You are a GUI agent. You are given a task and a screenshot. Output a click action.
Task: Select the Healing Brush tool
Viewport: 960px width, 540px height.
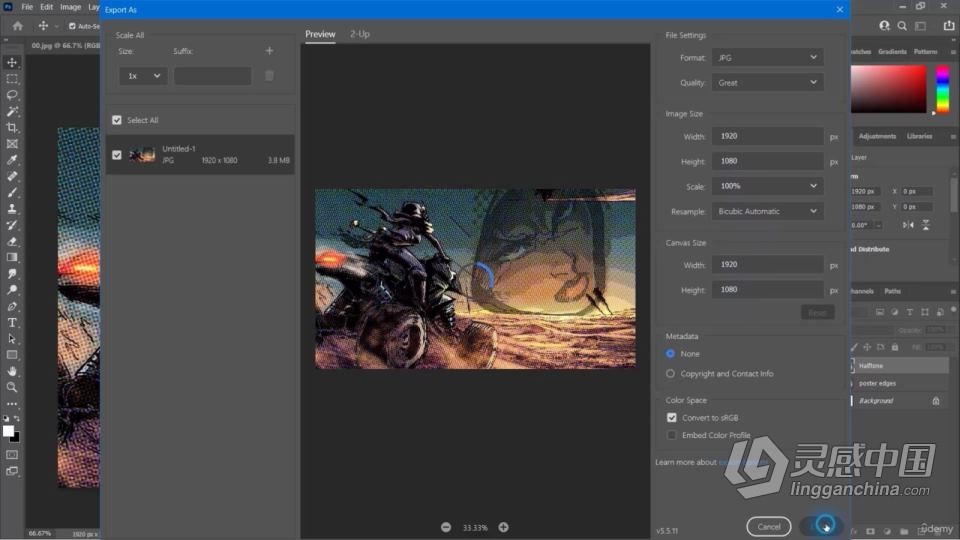(x=12, y=176)
